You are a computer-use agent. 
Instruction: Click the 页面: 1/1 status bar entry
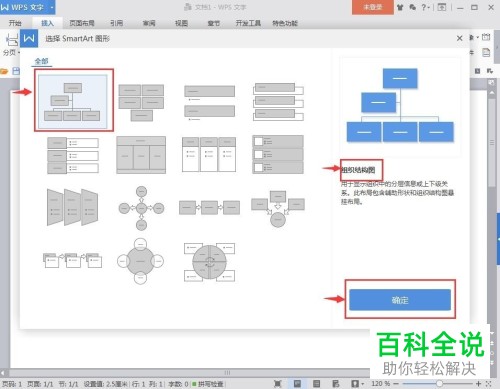(x=40, y=384)
